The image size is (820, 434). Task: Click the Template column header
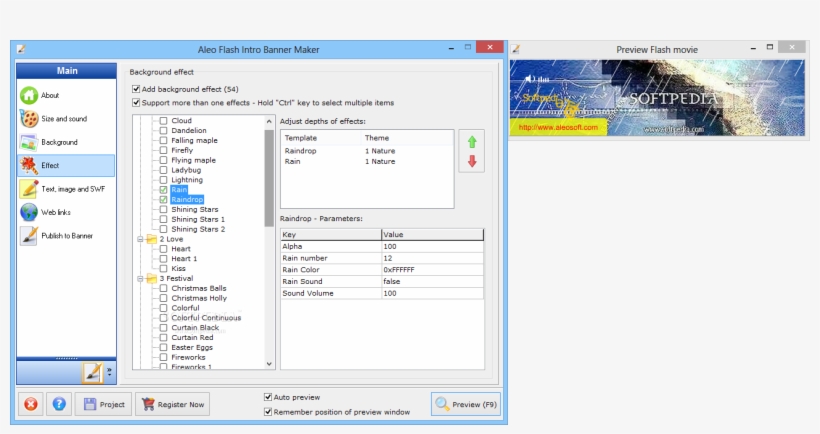pyautogui.click(x=321, y=138)
